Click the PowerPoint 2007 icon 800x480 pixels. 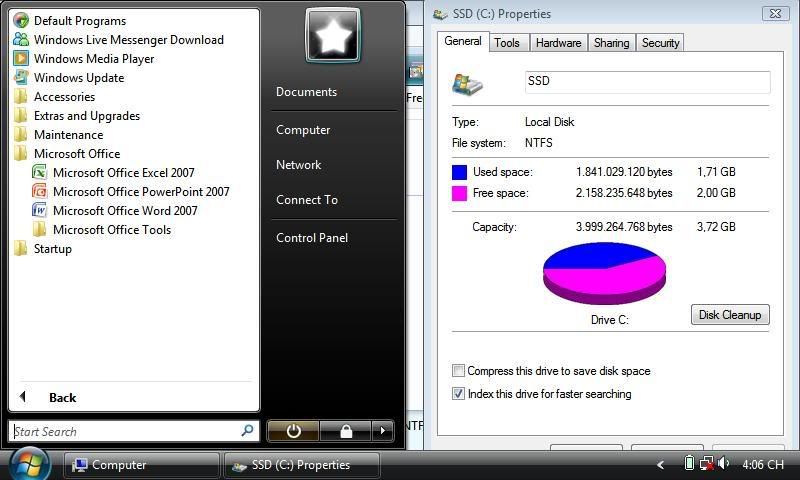coord(40,192)
